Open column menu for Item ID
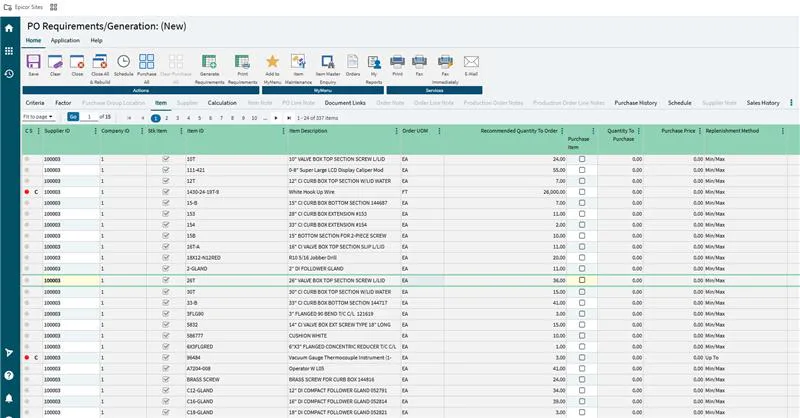Image resolution: width=800 pixels, height=418 pixels. pos(284,131)
